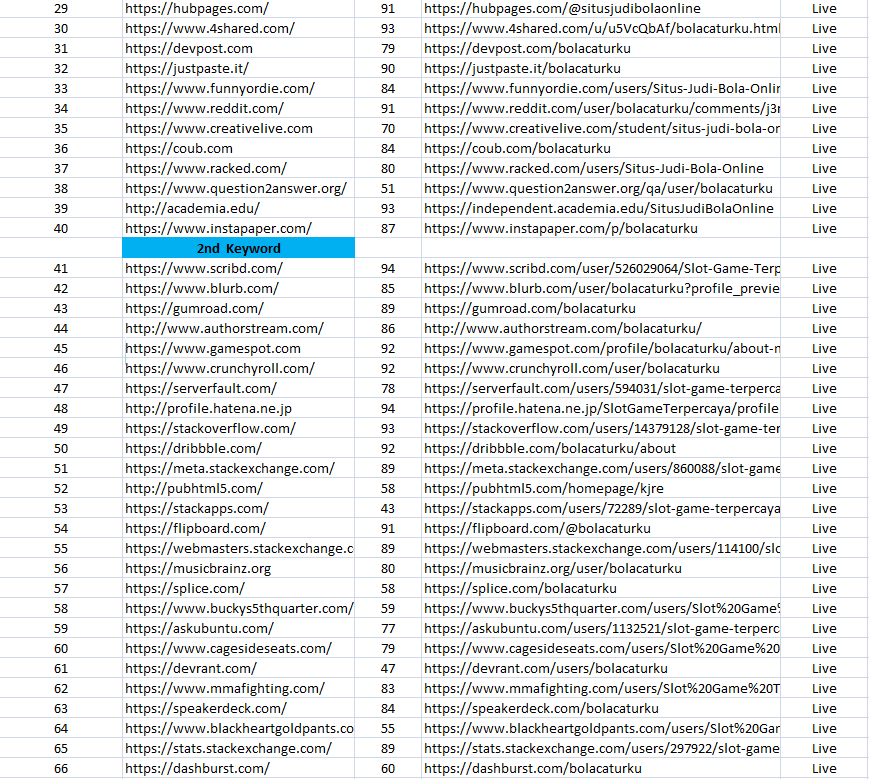The height and width of the screenshot is (779, 869).
Task: Select the https://askubuntu.com/ cell
Action: coord(238,628)
